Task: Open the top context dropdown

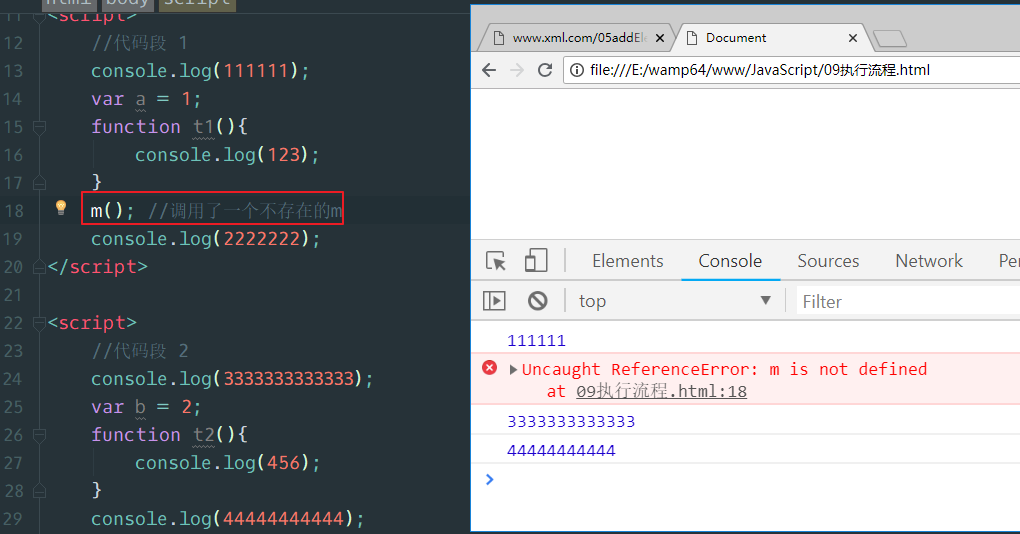Action: (x=675, y=301)
